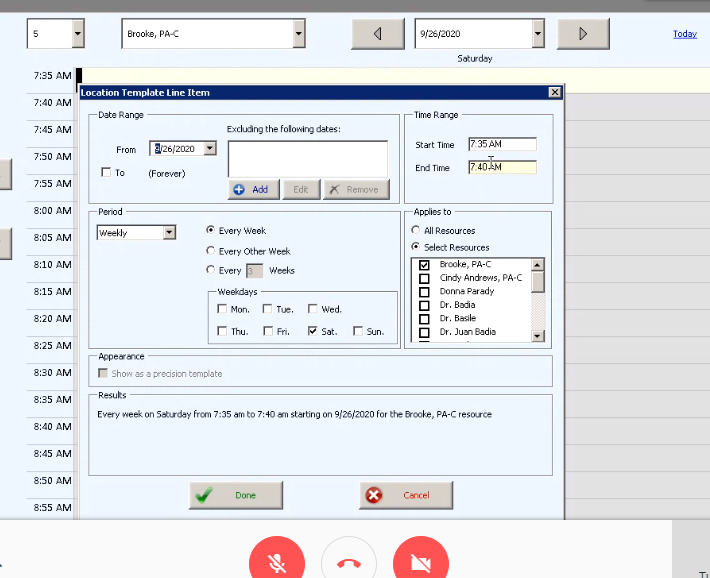The width and height of the screenshot is (710, 578).
Task: Select Every Other Week option
Action: [210, 251]
